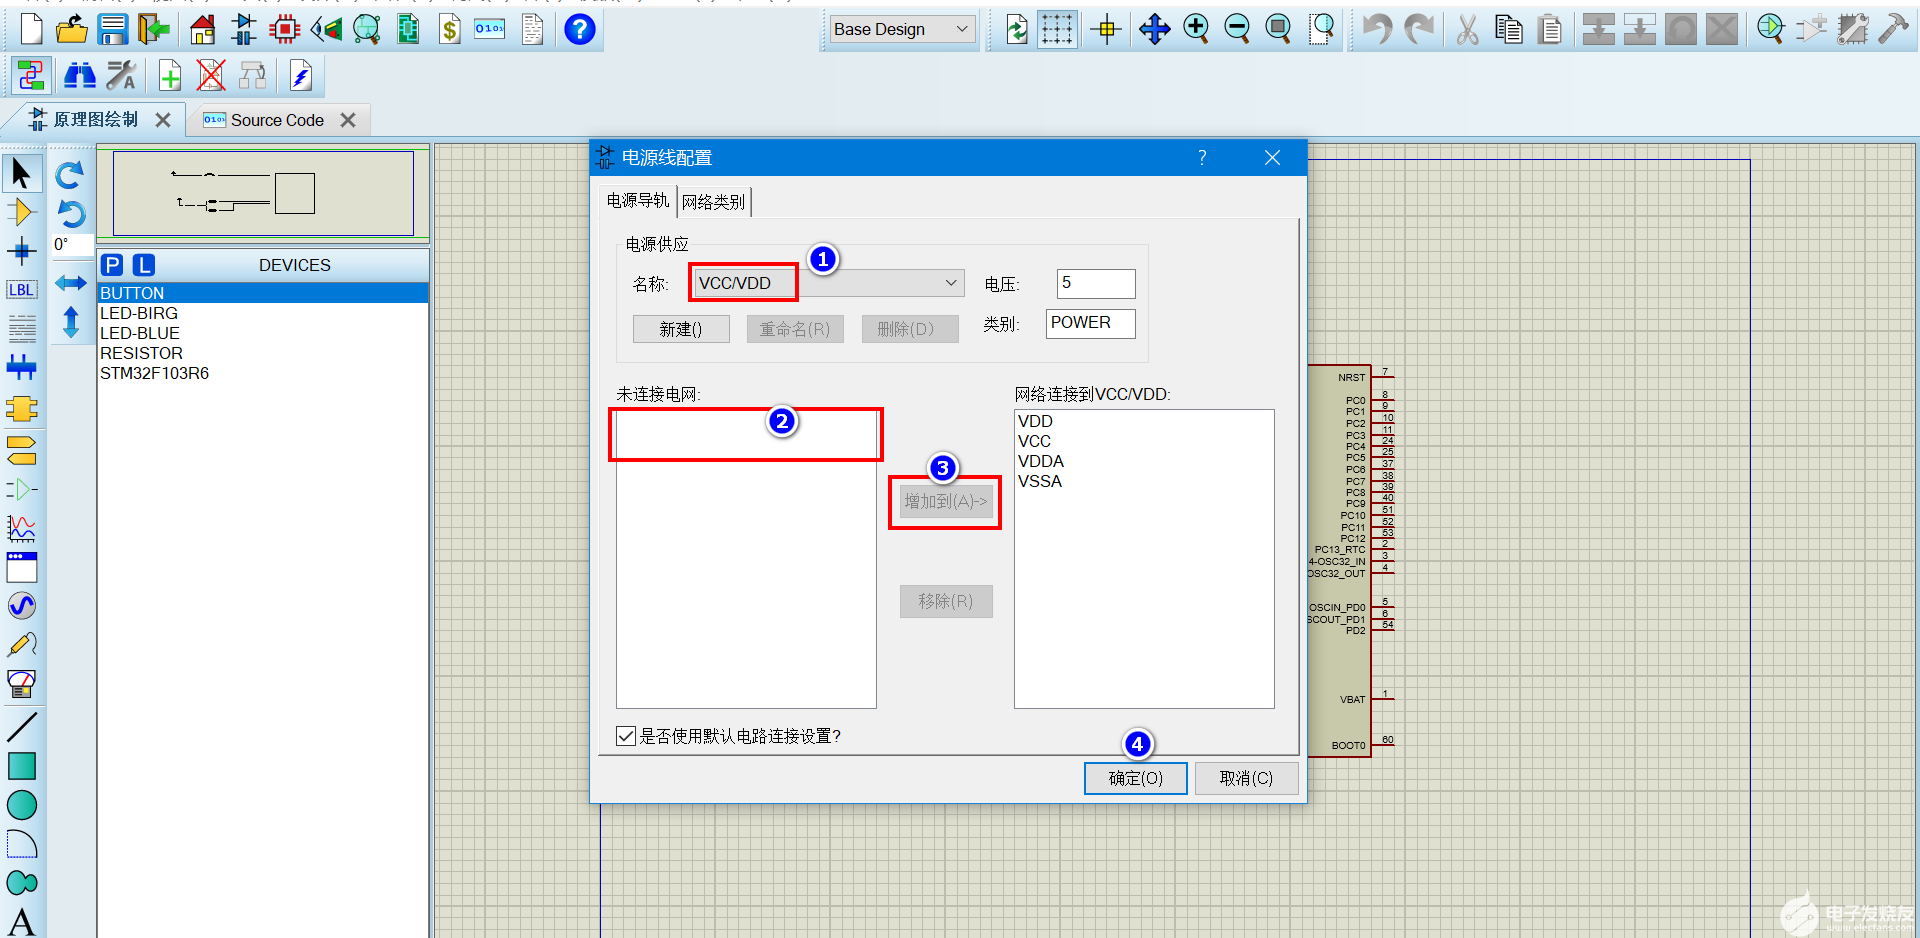The width and height of the screenshot is (1920, 938).
Task: Add a new sheet with plus icon
Action: point(170,75)
